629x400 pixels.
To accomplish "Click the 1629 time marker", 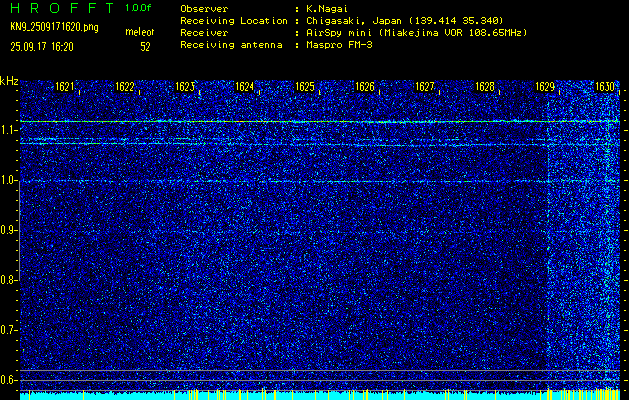I will pos(545,87).
